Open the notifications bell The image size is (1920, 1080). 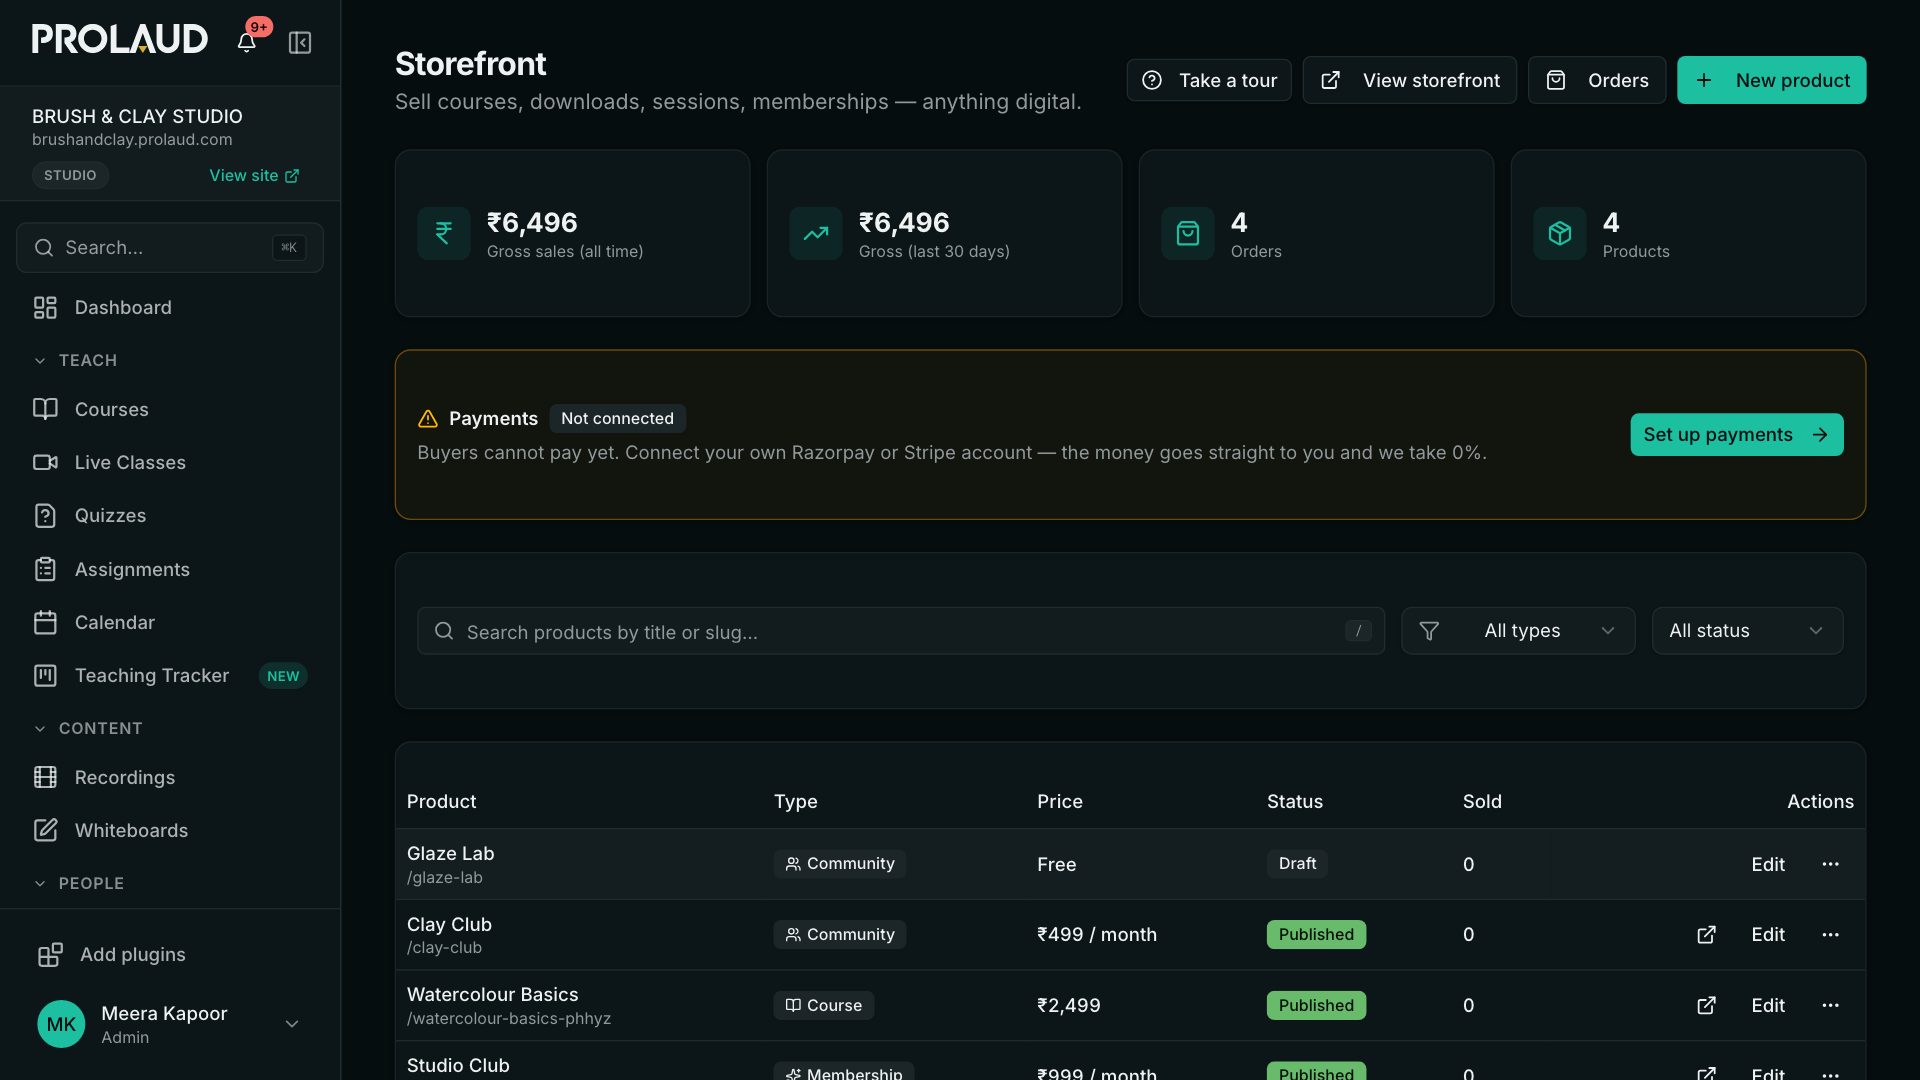click(x=246, y=42)
